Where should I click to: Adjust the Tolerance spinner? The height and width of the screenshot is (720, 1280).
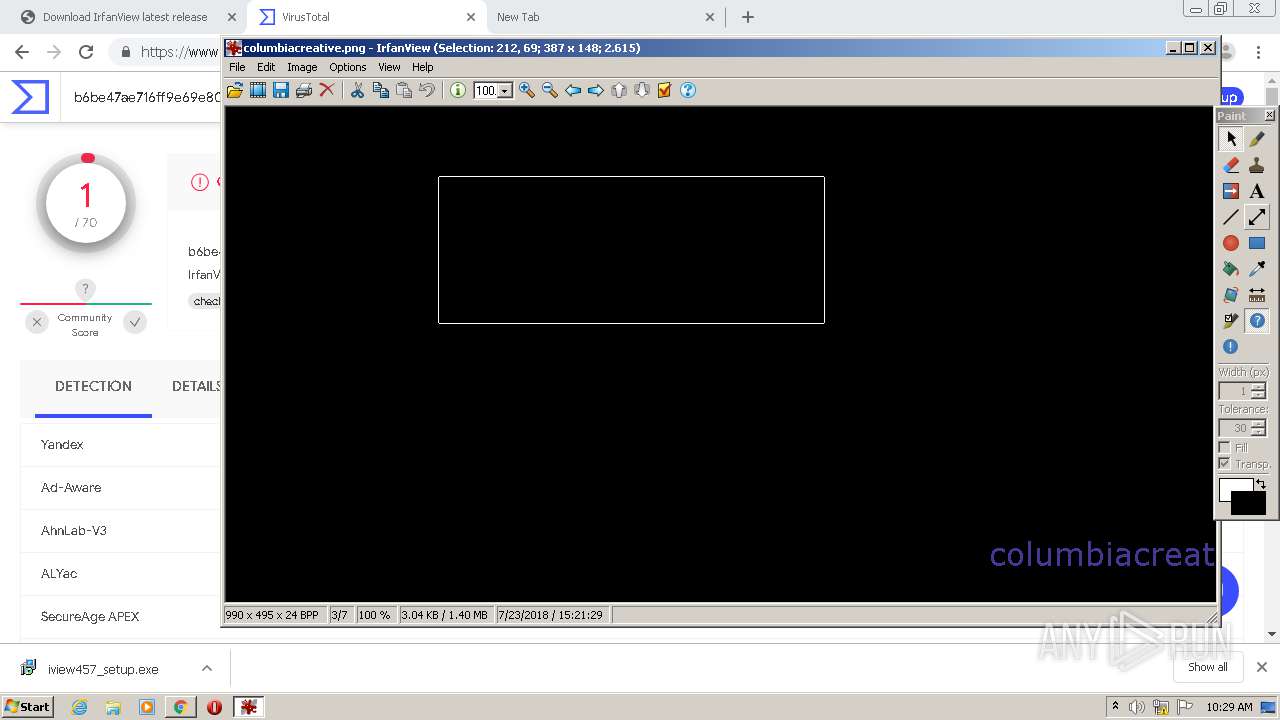point(1259,428)
